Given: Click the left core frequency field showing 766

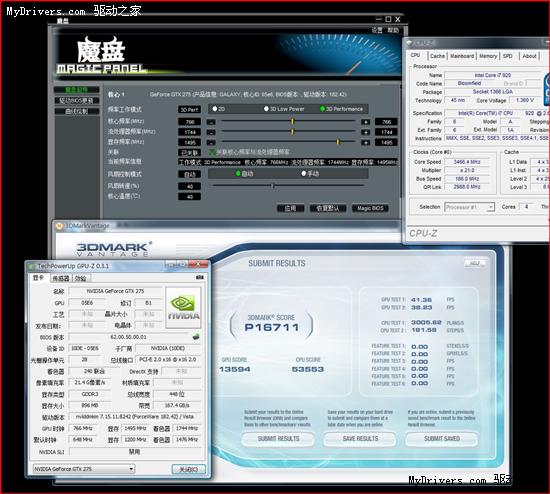Looking at the screenshot, I should coord(189,122).
